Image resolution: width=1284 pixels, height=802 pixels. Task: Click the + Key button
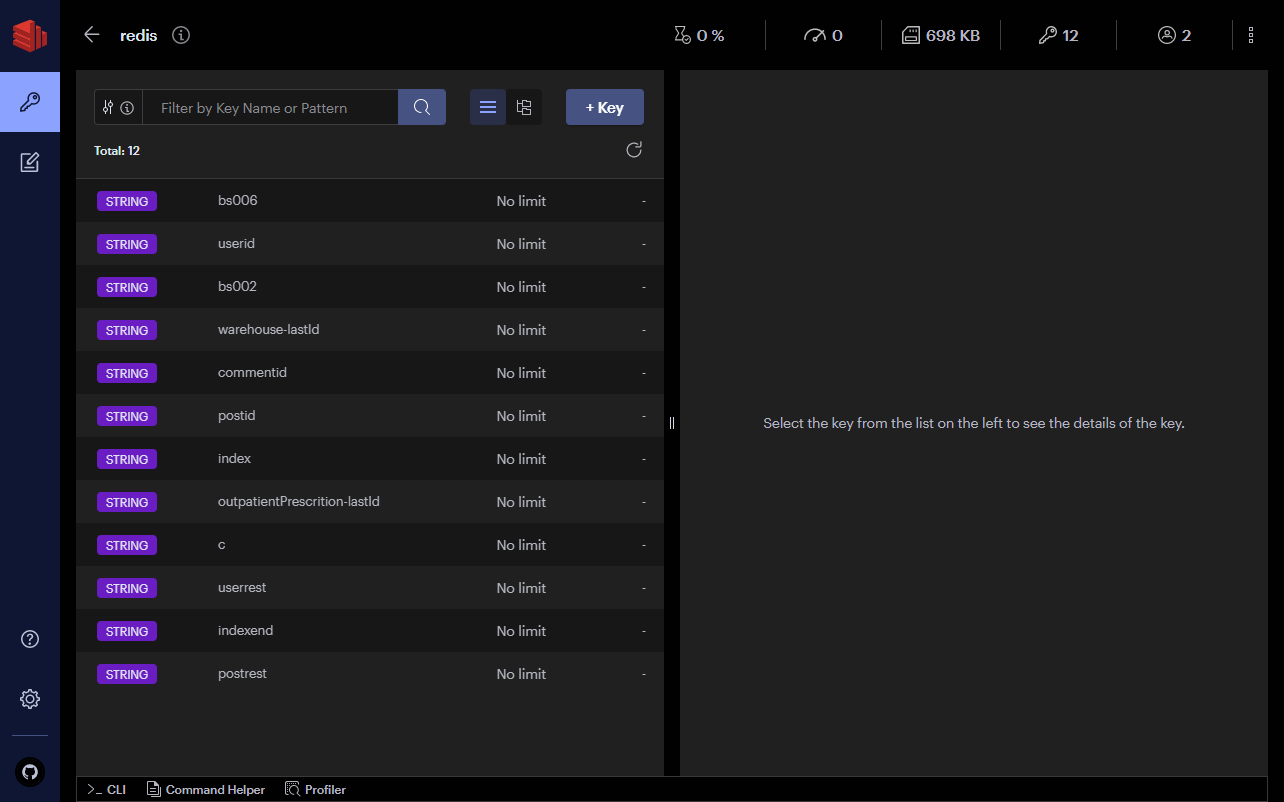point(605,108)
